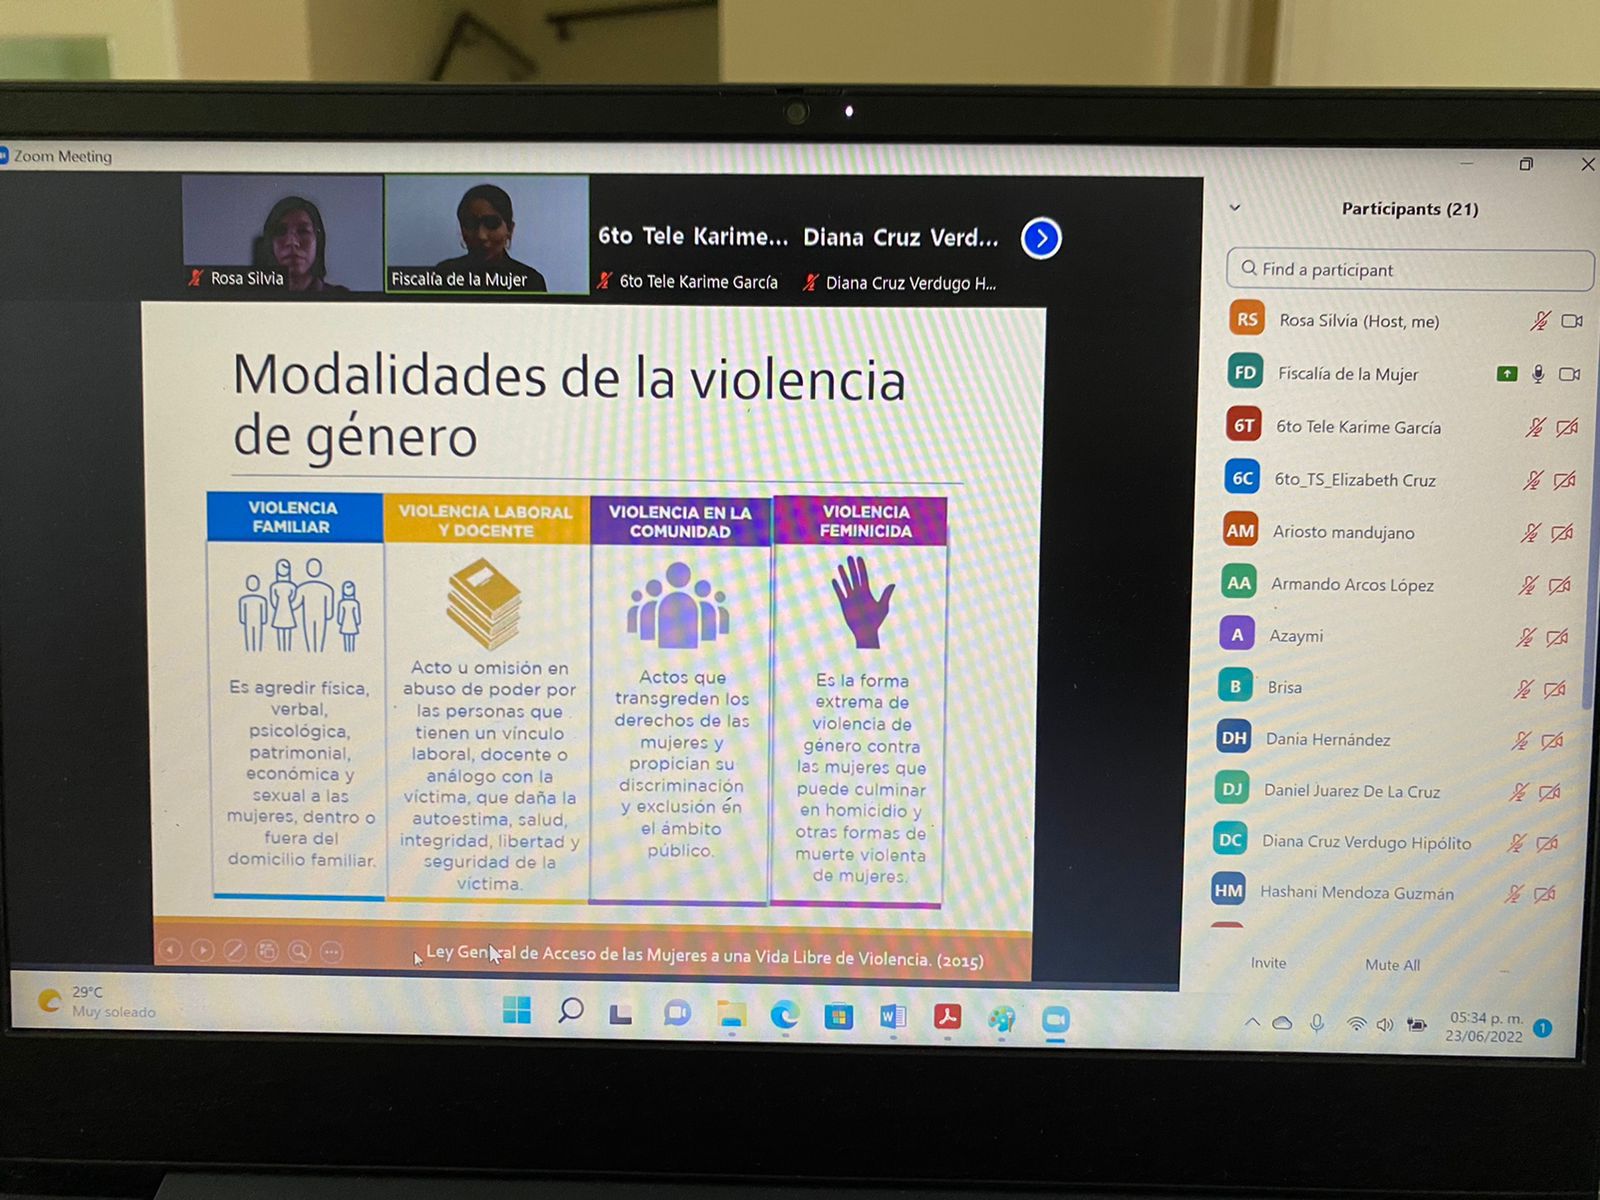Image resolution: width=1600 pixels, height=1200 pixels.
Task: Unmute Ariosto mandujano microphone
Action: pos(1530,533)
